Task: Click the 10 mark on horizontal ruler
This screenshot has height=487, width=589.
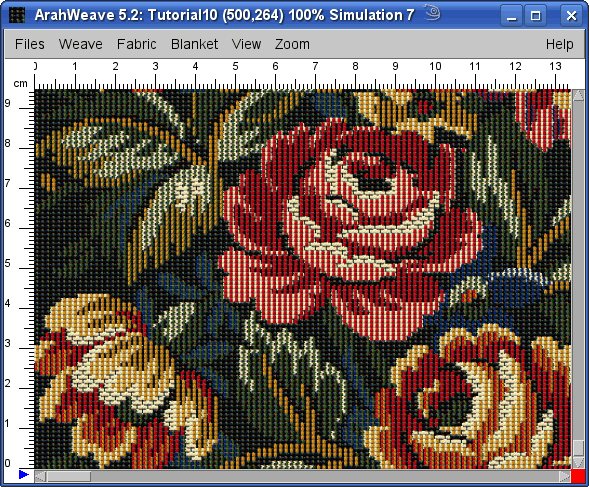Action: point(435,67)
